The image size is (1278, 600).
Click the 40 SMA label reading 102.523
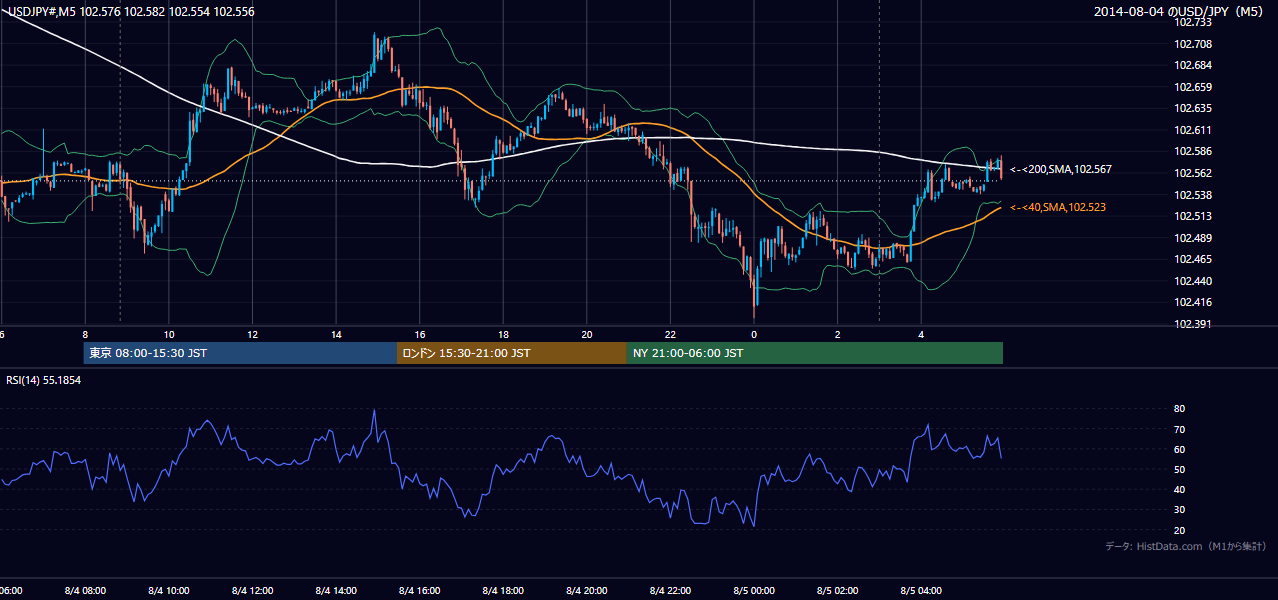(x=1060, y=207)
